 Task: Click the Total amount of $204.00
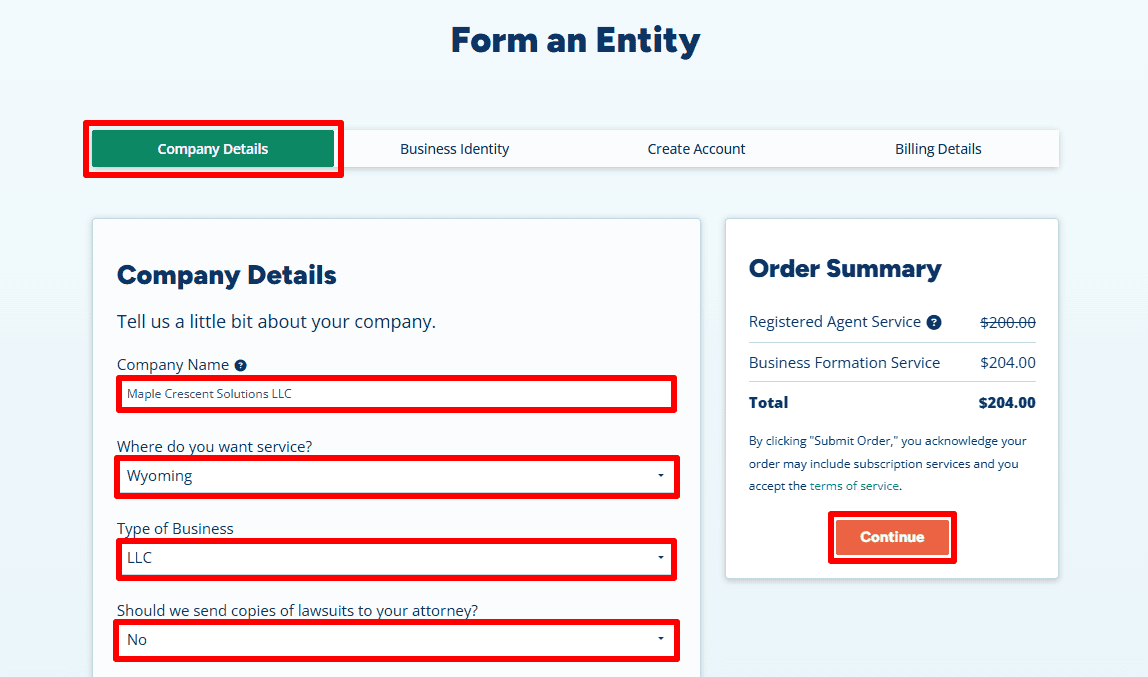click(1007, 402)
